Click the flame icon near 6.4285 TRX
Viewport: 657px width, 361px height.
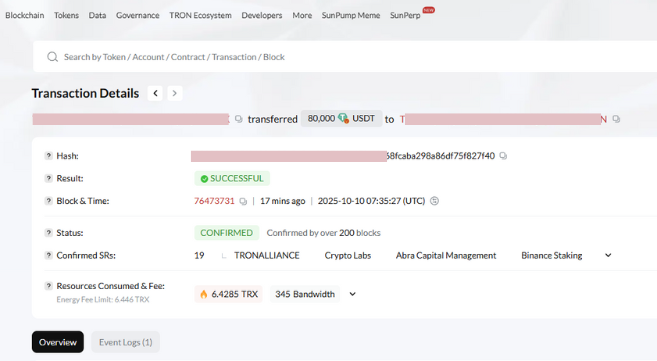click(204, 294)
